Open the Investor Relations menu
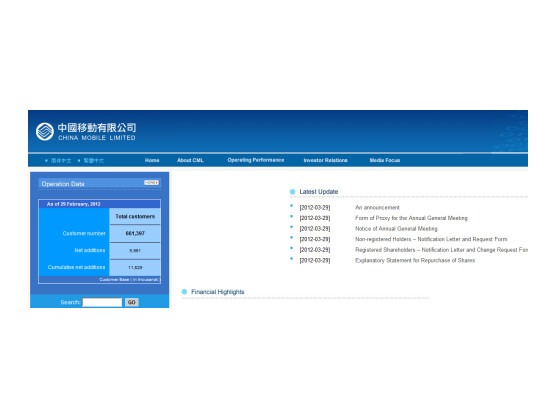Viewport: 557px width, 418px height. (325, 161)
